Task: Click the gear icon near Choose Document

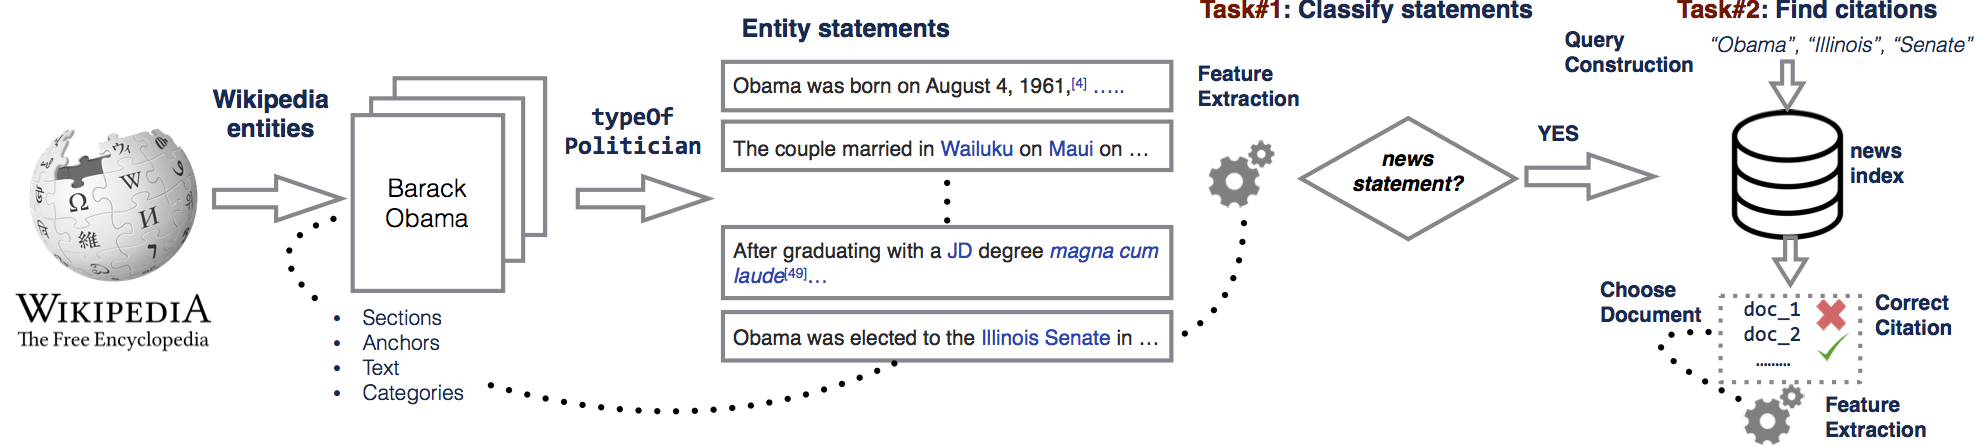Action: pyautogui.click(x=1773, y=415)
